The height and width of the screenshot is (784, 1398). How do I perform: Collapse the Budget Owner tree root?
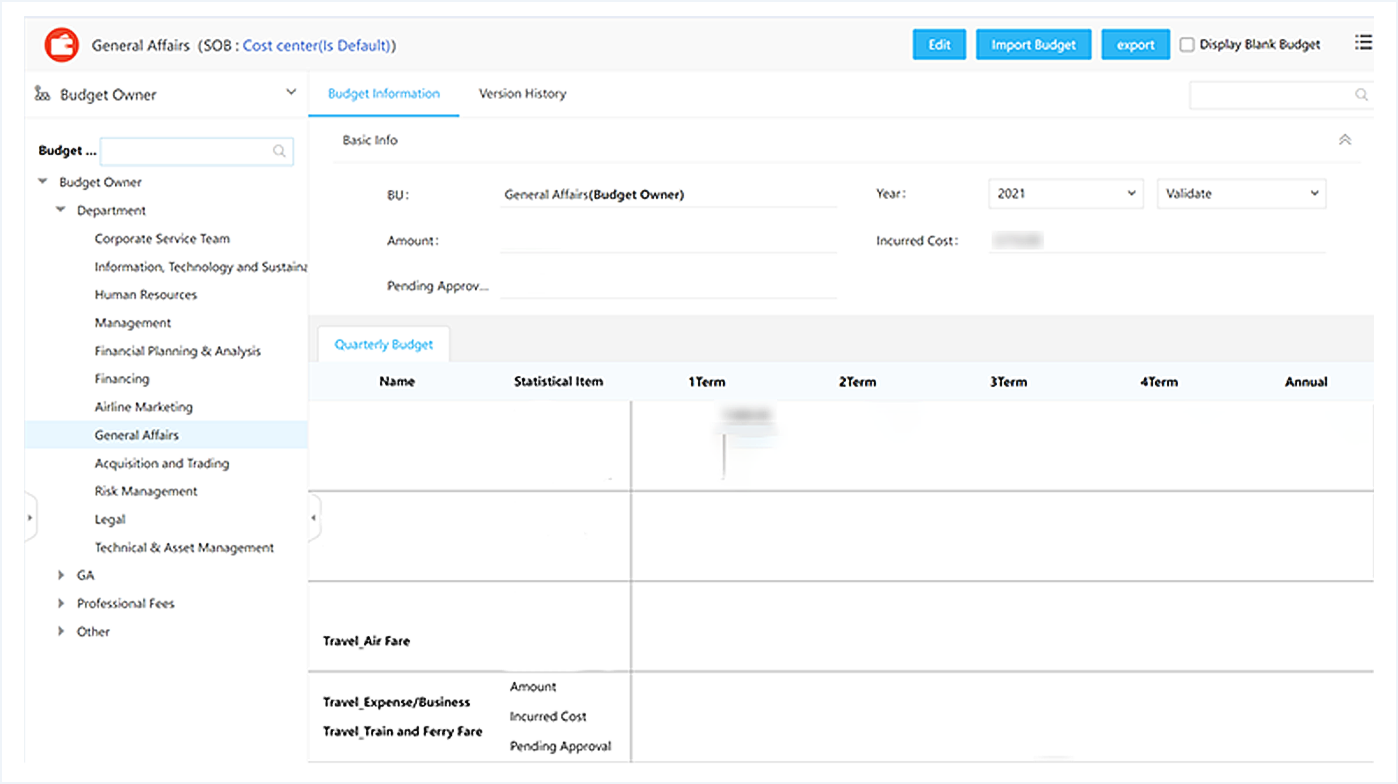[42, 182]
